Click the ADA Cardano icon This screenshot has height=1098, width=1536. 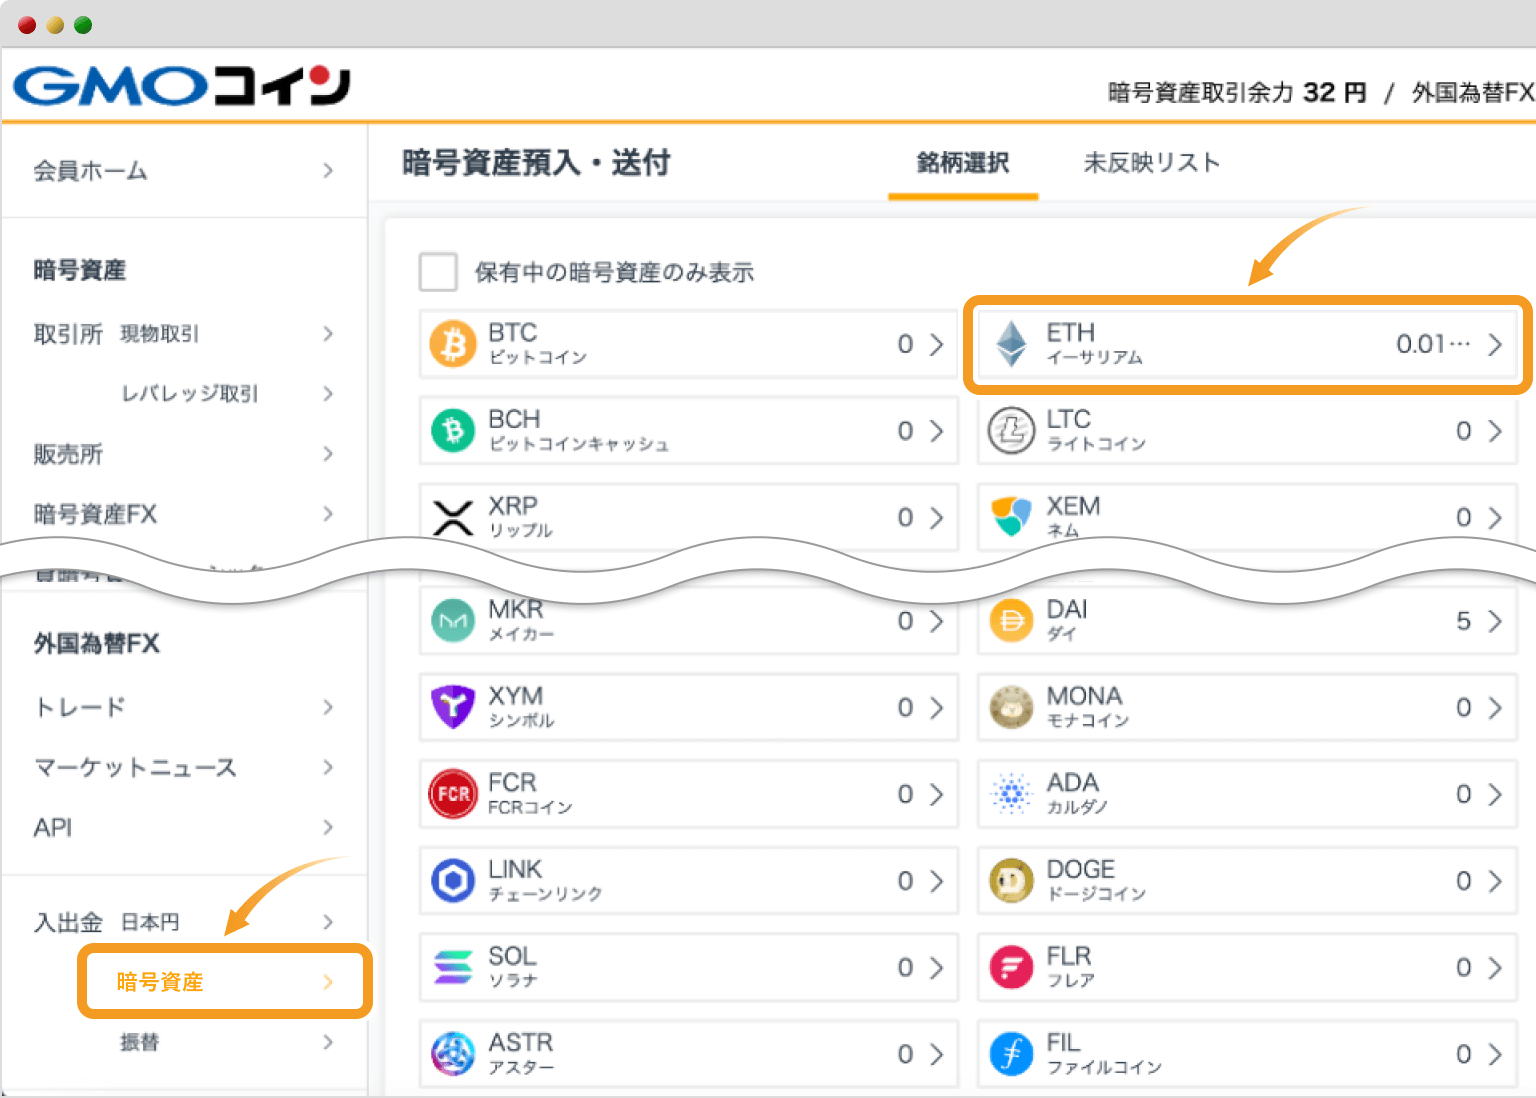coord(1011,794)
